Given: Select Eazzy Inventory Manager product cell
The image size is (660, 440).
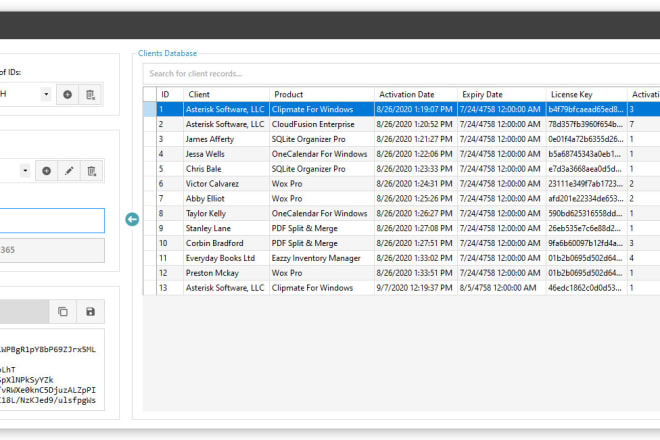Looking at the screenshot, I should 322,258.
